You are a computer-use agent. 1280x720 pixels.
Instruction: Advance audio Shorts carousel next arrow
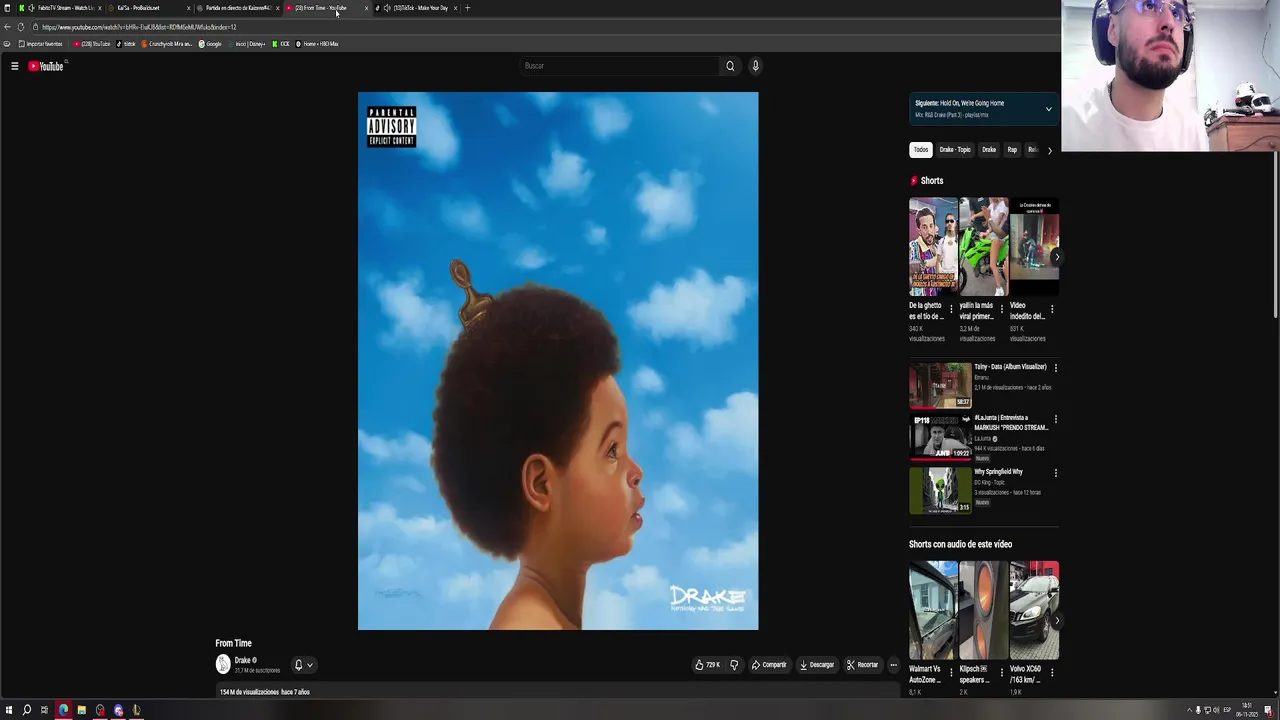1057,620
